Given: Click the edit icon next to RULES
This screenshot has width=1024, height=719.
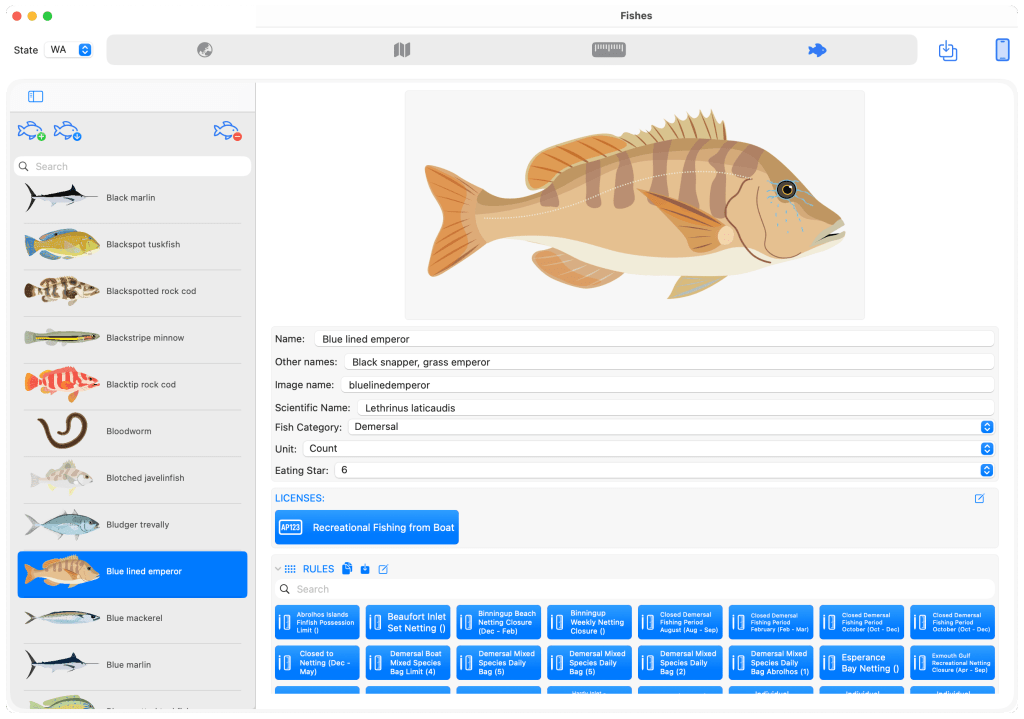Looking at the screenshot, I should pos(383,569).
